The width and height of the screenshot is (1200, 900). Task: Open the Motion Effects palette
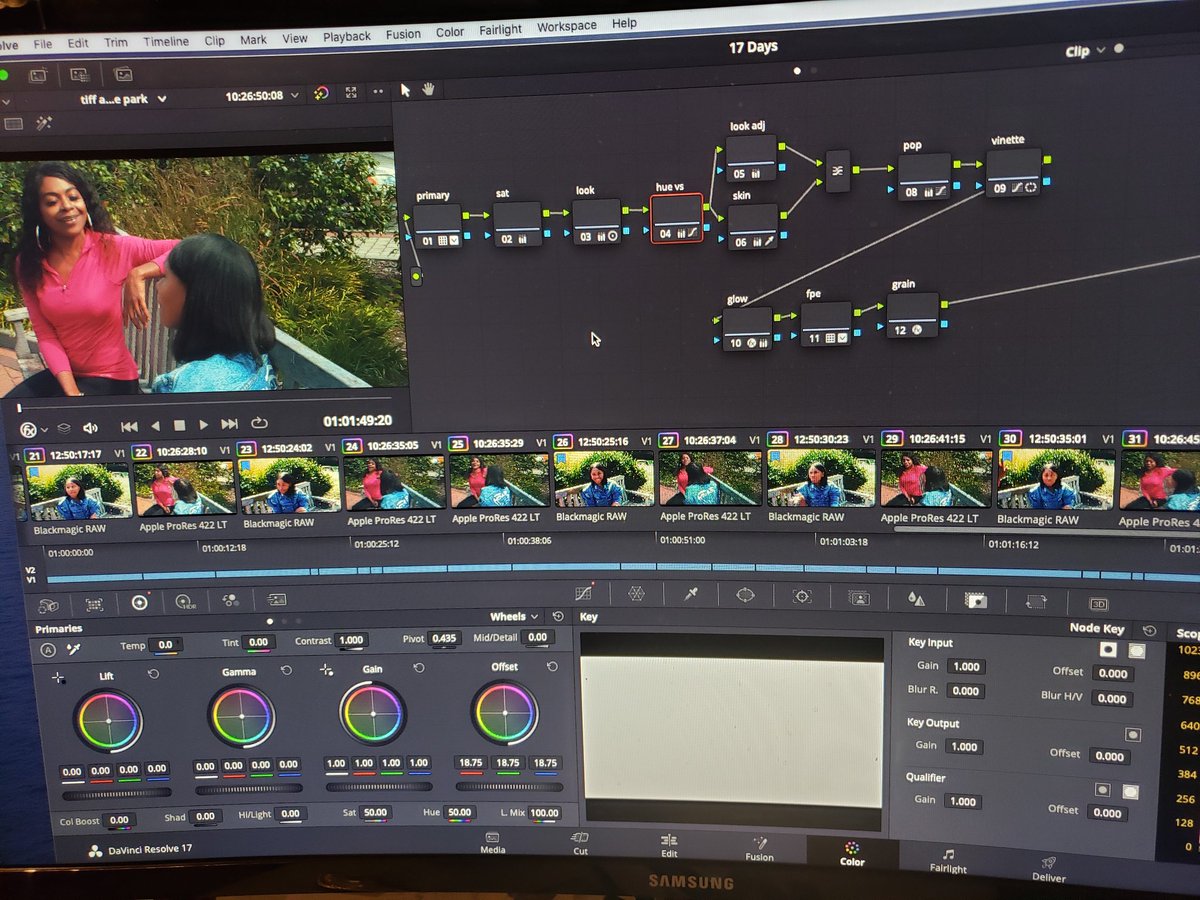coord(277,600)
